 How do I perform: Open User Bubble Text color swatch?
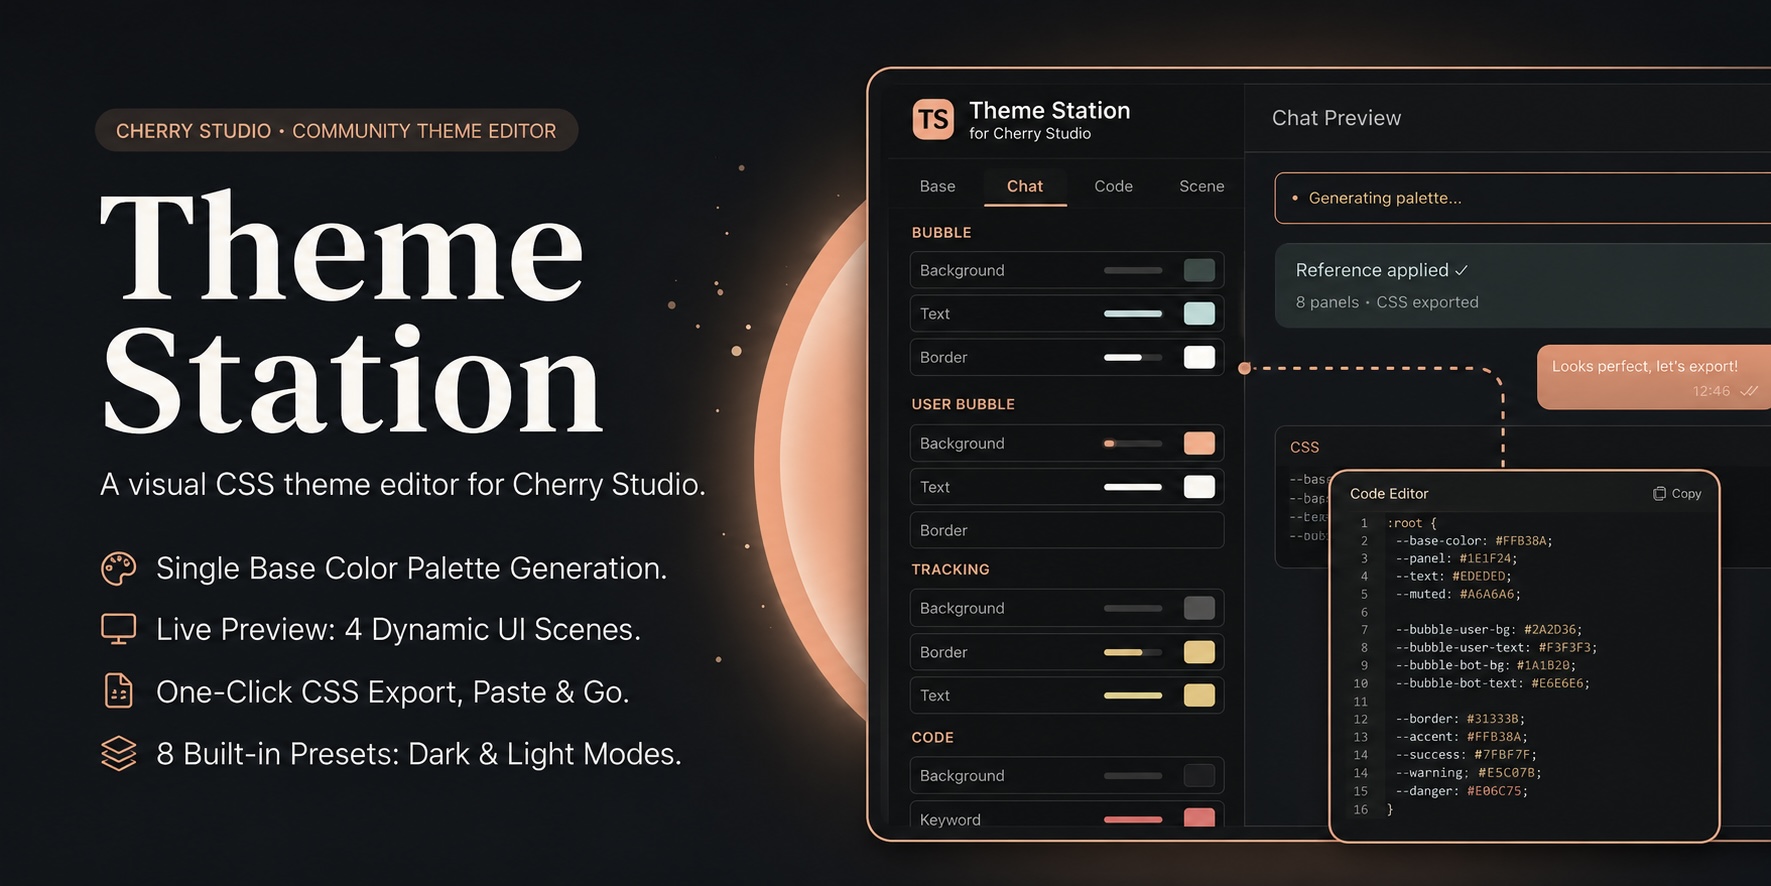[x=1199, y=487]
